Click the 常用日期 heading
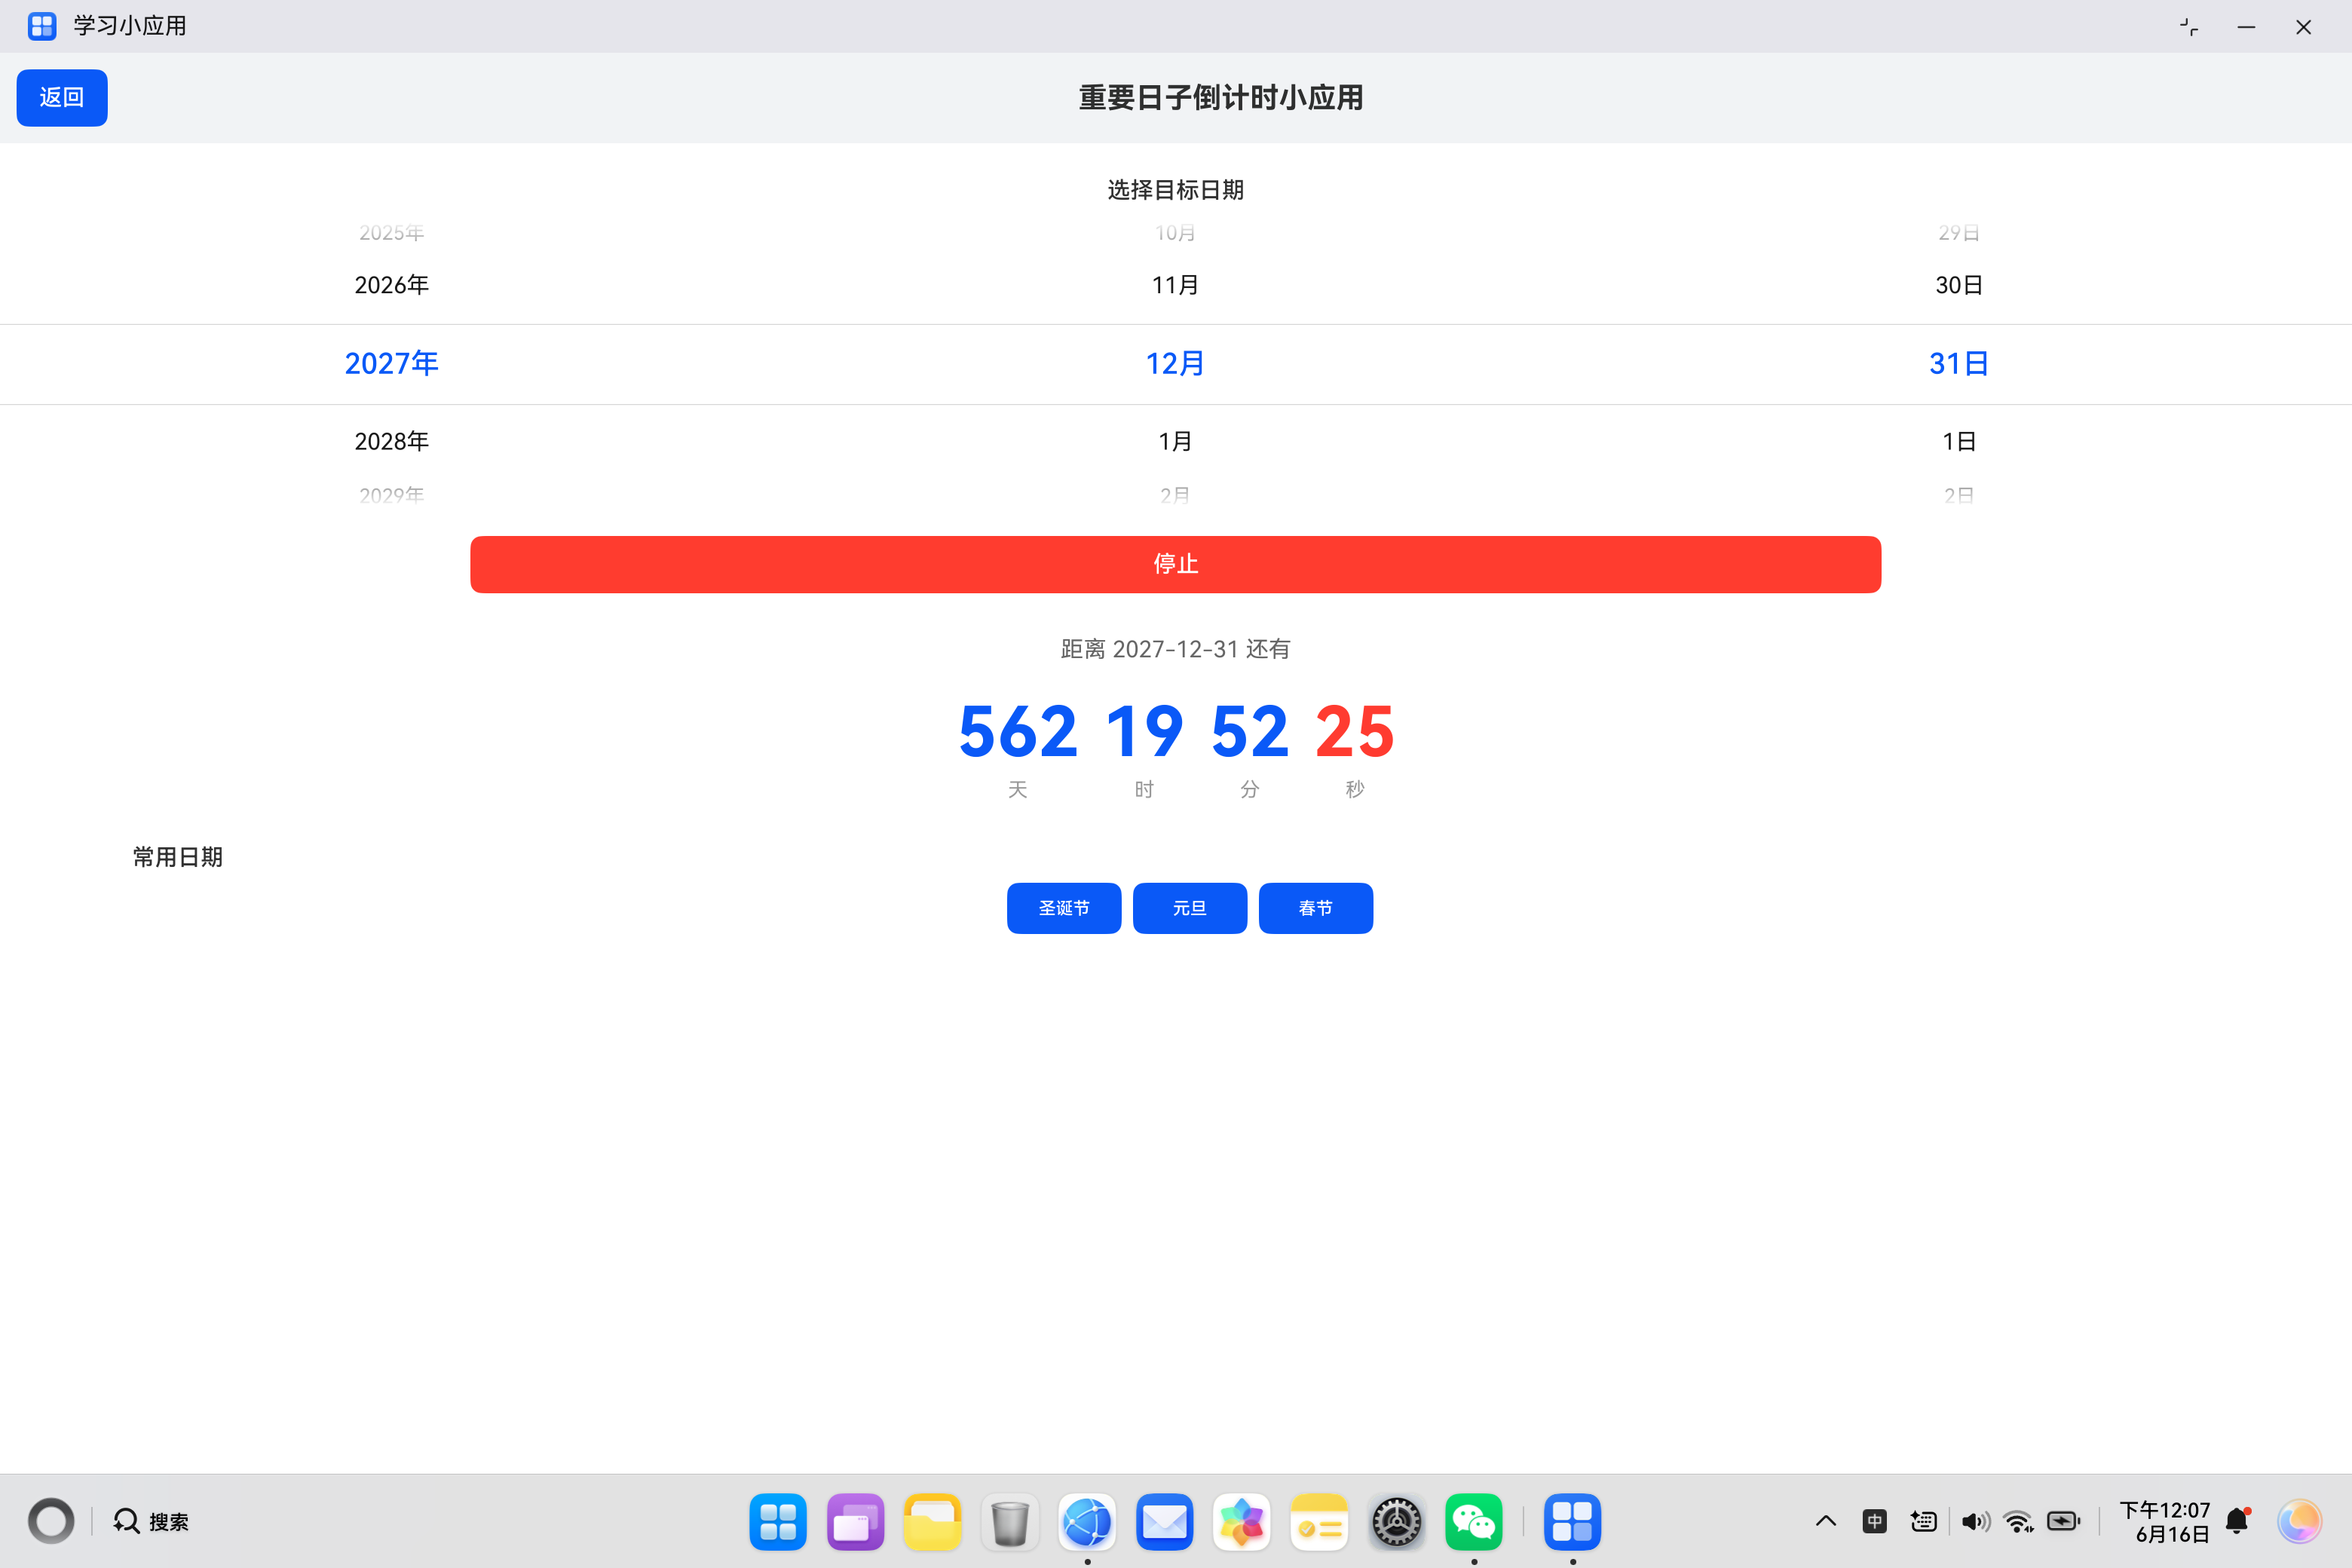The width and height of the screenshot is (2352, 1568). click(178, 857)
